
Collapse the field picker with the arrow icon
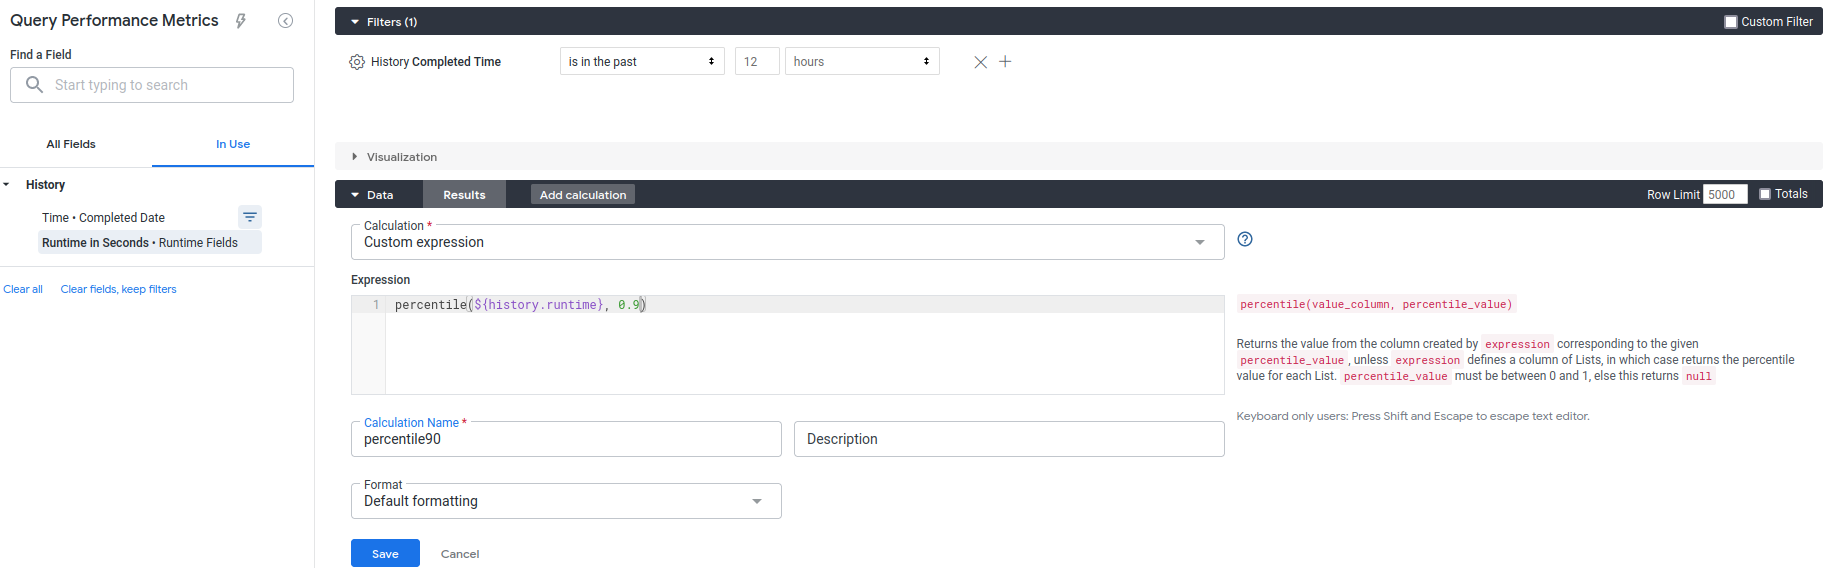pyautogui.click(x=285, y=21)
